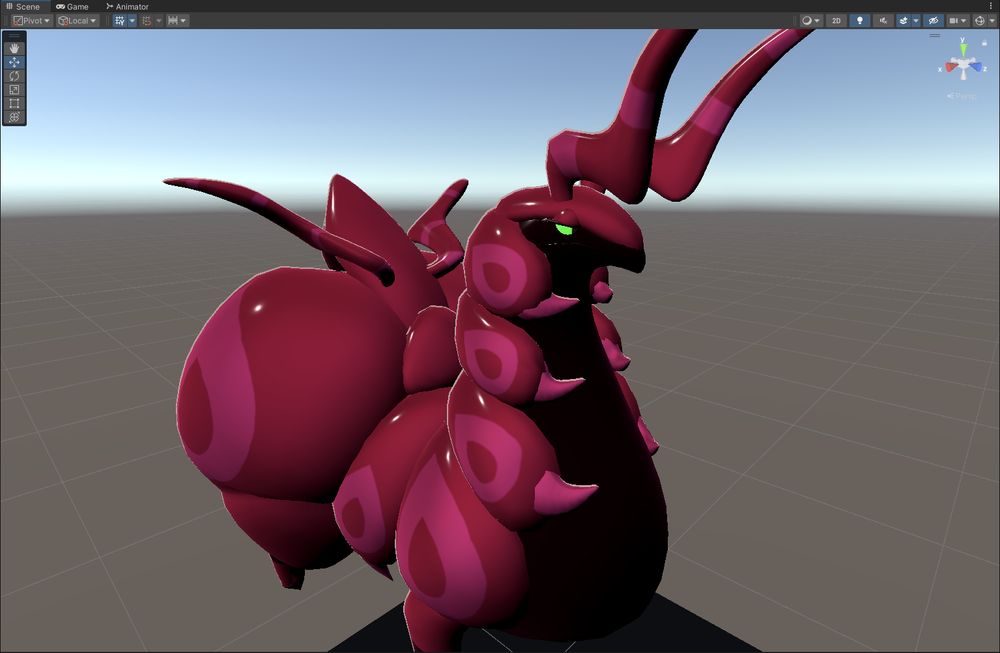Click the orientation gizmo center cube
The height and width of the screenshot is (653, 1000).
click(964, 64)
